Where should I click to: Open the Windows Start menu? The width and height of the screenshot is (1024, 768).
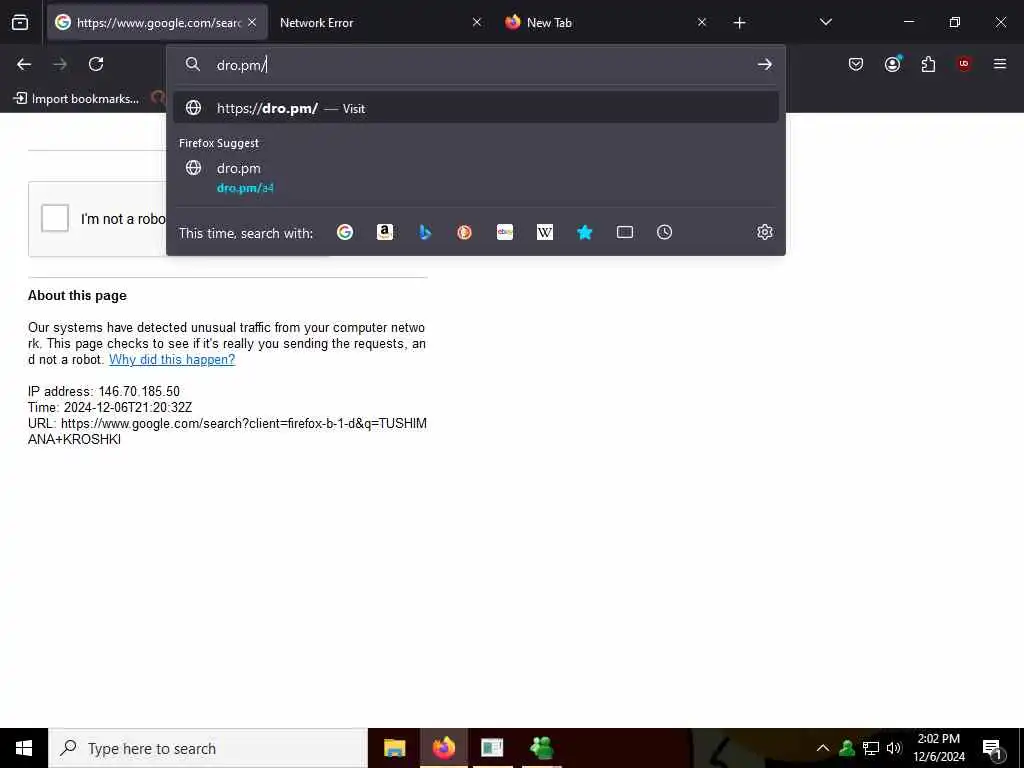(x=24, y=748)
